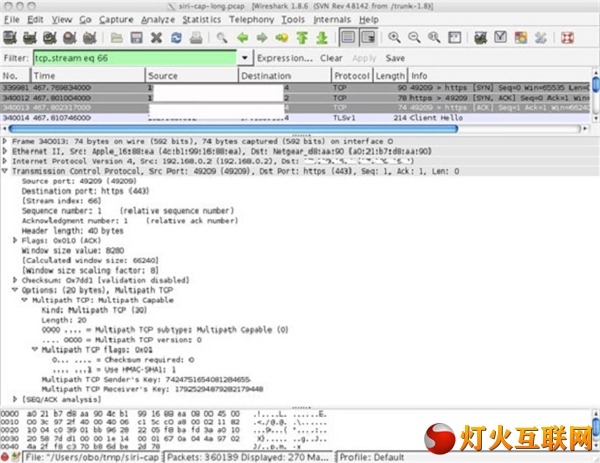Collapse Multipath TCP flags: 0x01
600x463 pixels.
coord(35,349)
